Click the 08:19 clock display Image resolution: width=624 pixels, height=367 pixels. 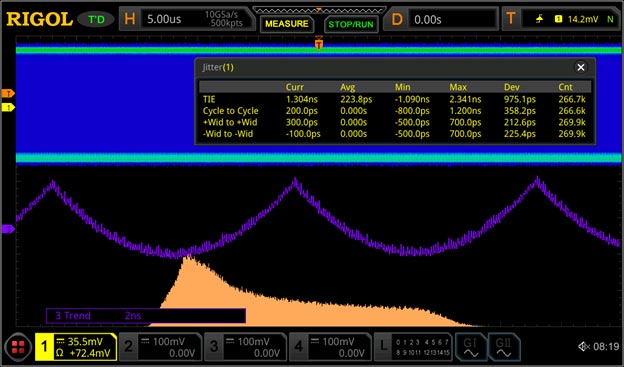coord(606,347)
